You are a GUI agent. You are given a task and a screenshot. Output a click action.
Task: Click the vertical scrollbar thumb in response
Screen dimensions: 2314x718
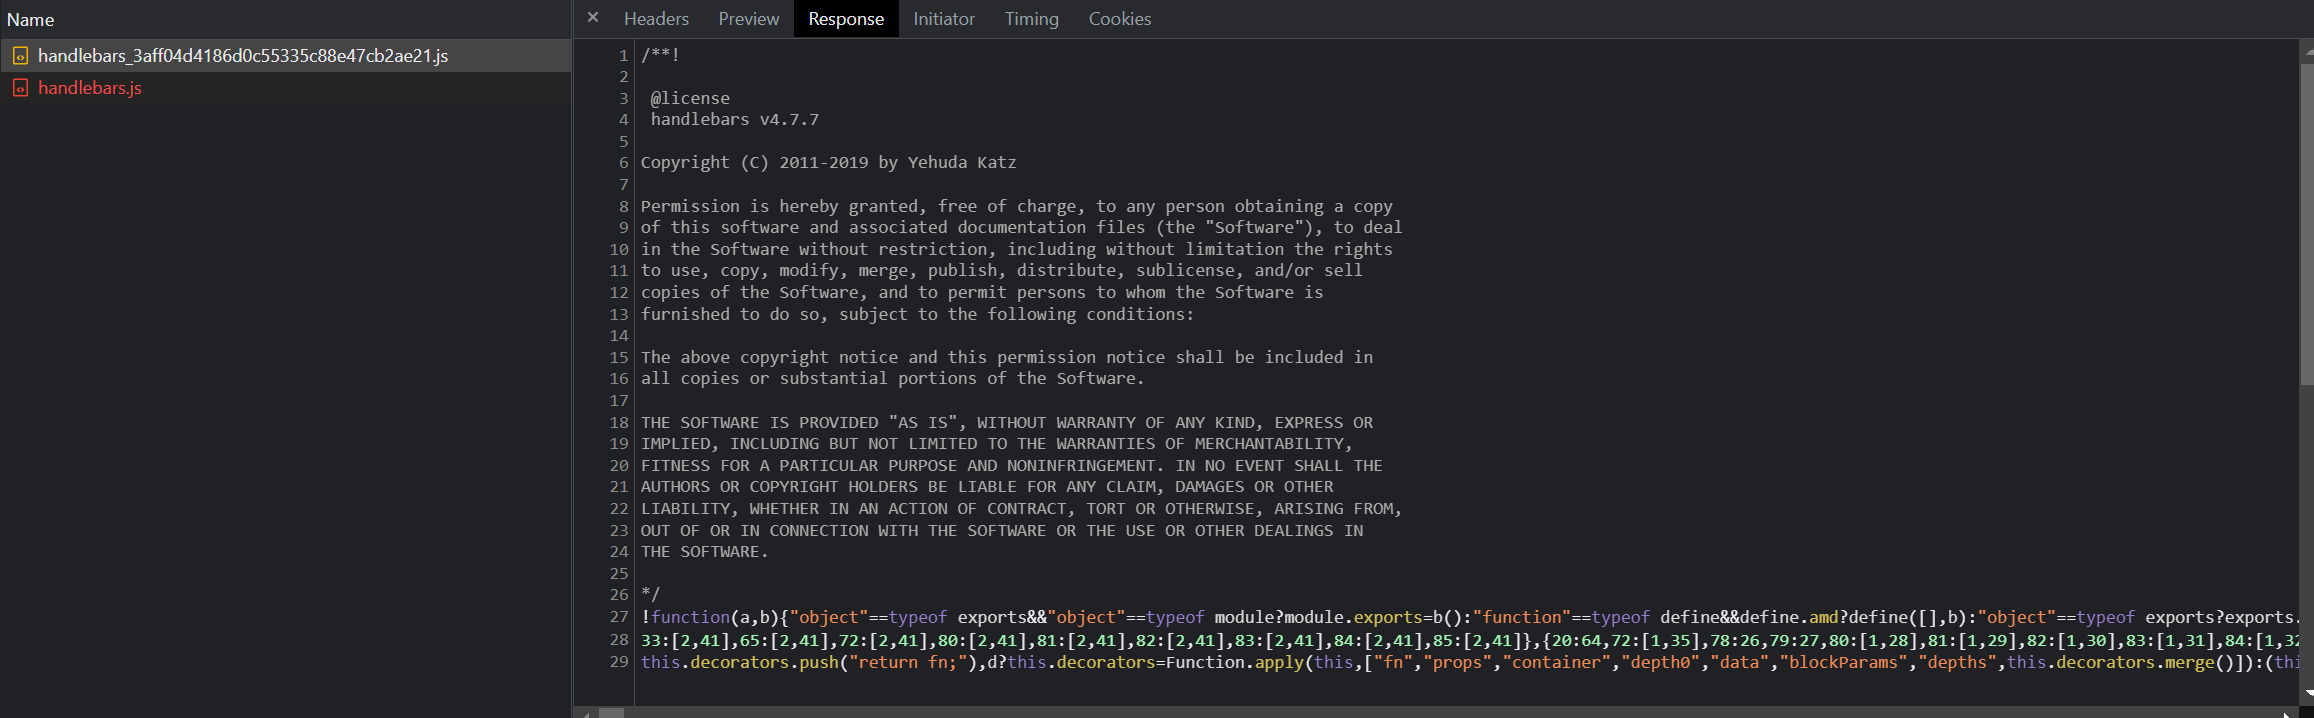pos(2307,225)
